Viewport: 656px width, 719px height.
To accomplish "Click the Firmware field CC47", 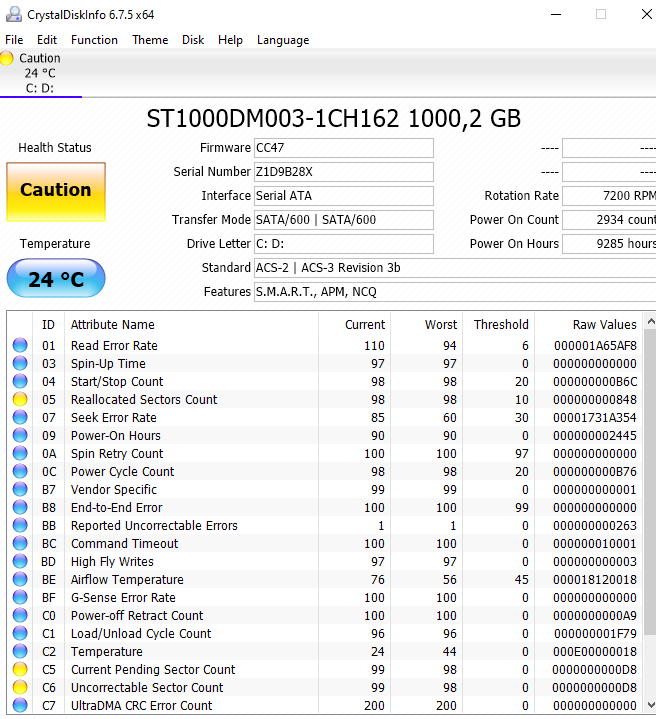I will pos(344,148).
